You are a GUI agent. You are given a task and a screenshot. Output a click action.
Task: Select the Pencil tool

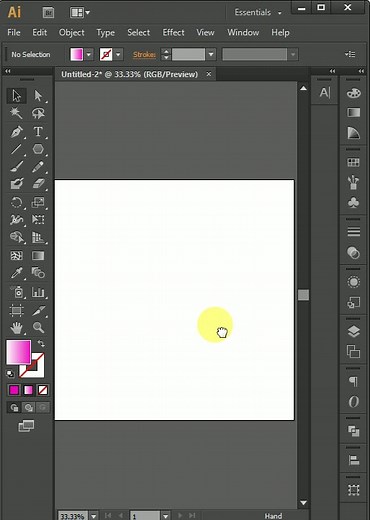[x=38, y=166]
